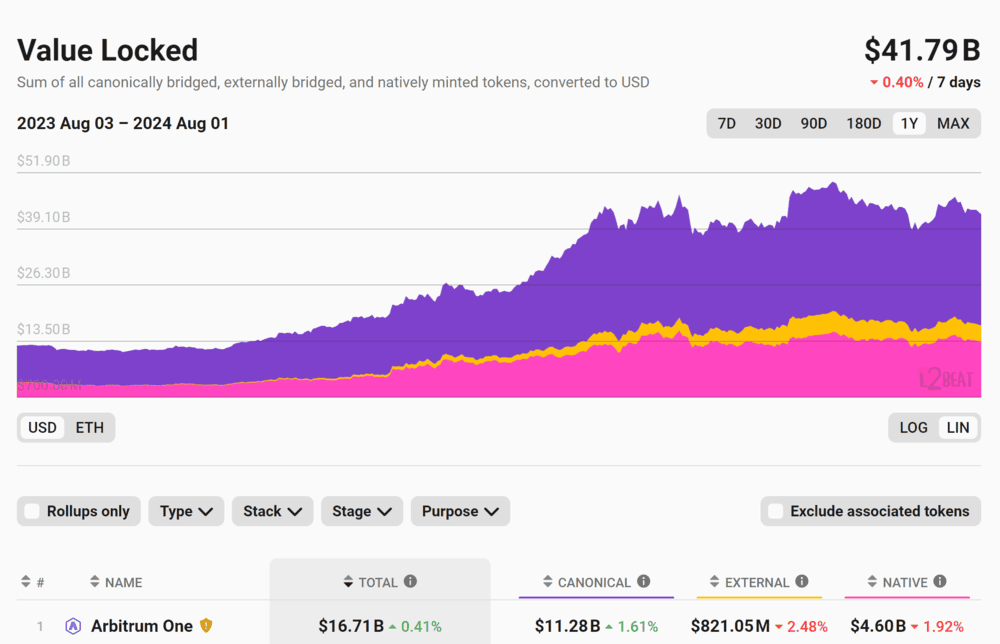Open the Stage filter dropdown

[x=362, y=511]
